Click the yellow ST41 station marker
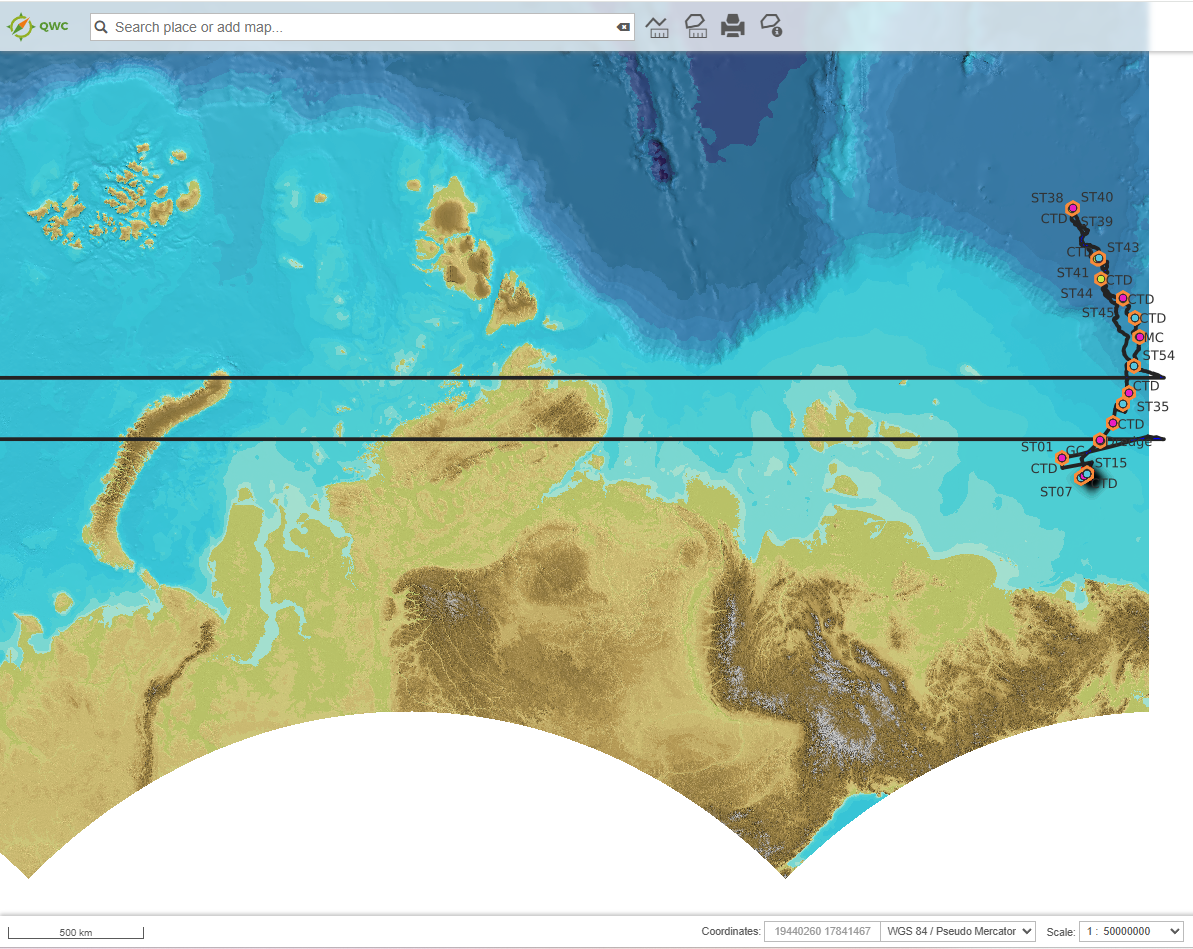1193x949 pixels. (1101, 279)
